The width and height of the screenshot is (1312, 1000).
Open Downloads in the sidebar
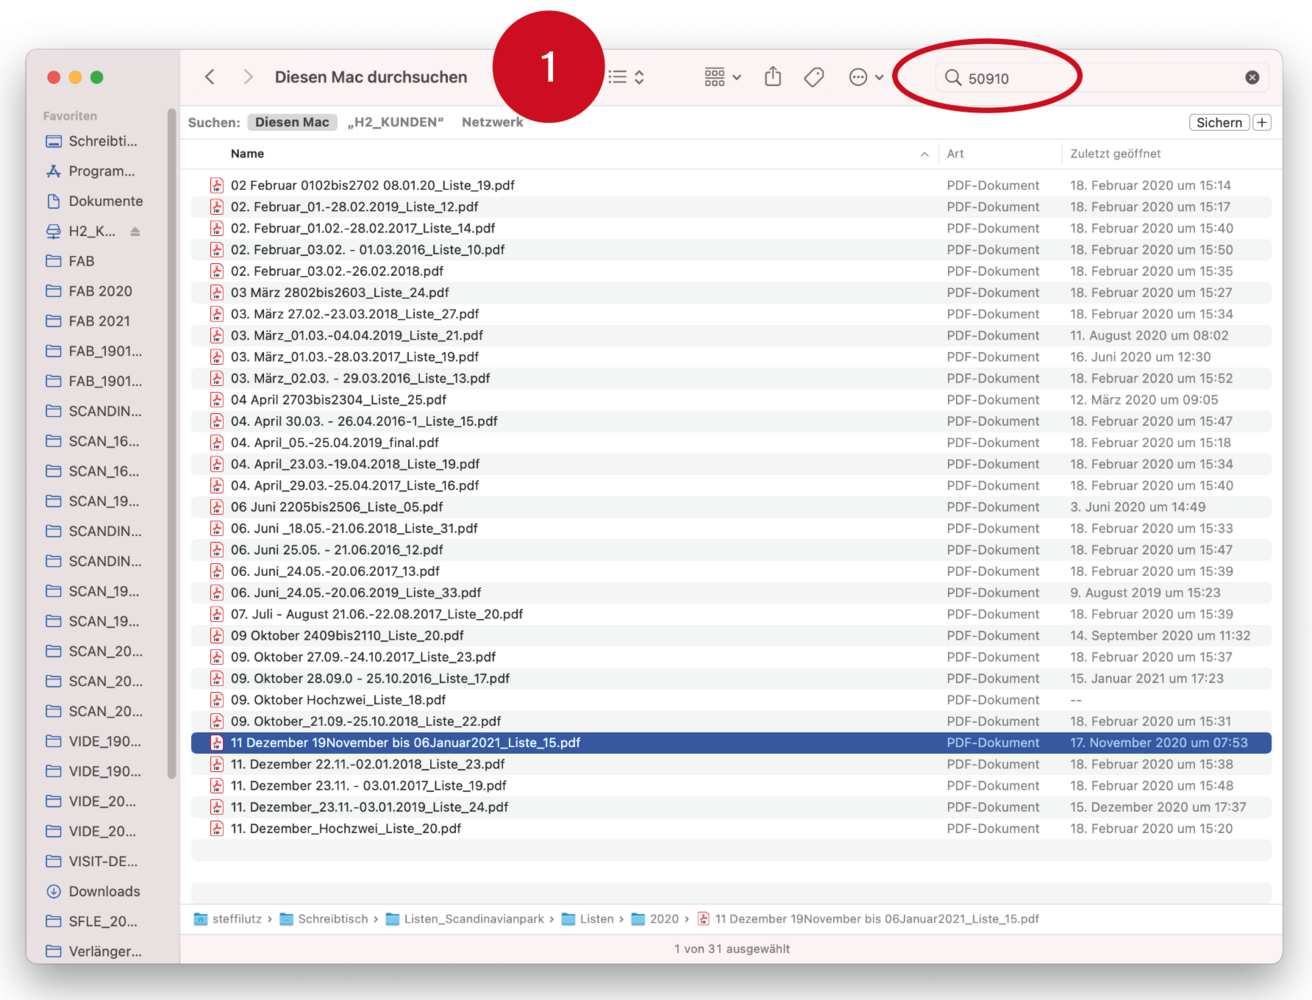coord(104,891)
